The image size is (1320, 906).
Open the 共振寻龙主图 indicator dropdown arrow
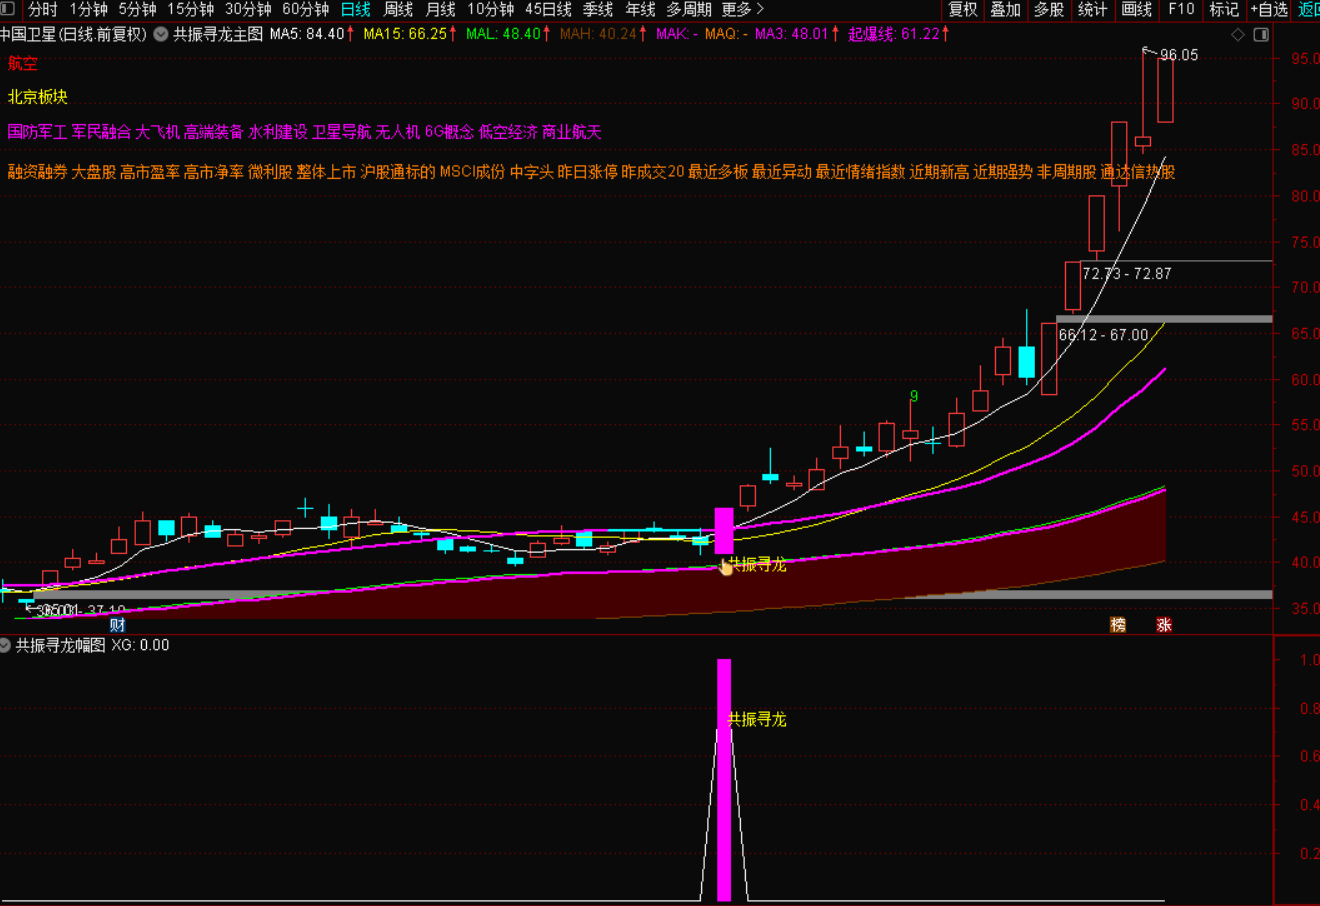(161, 34)
